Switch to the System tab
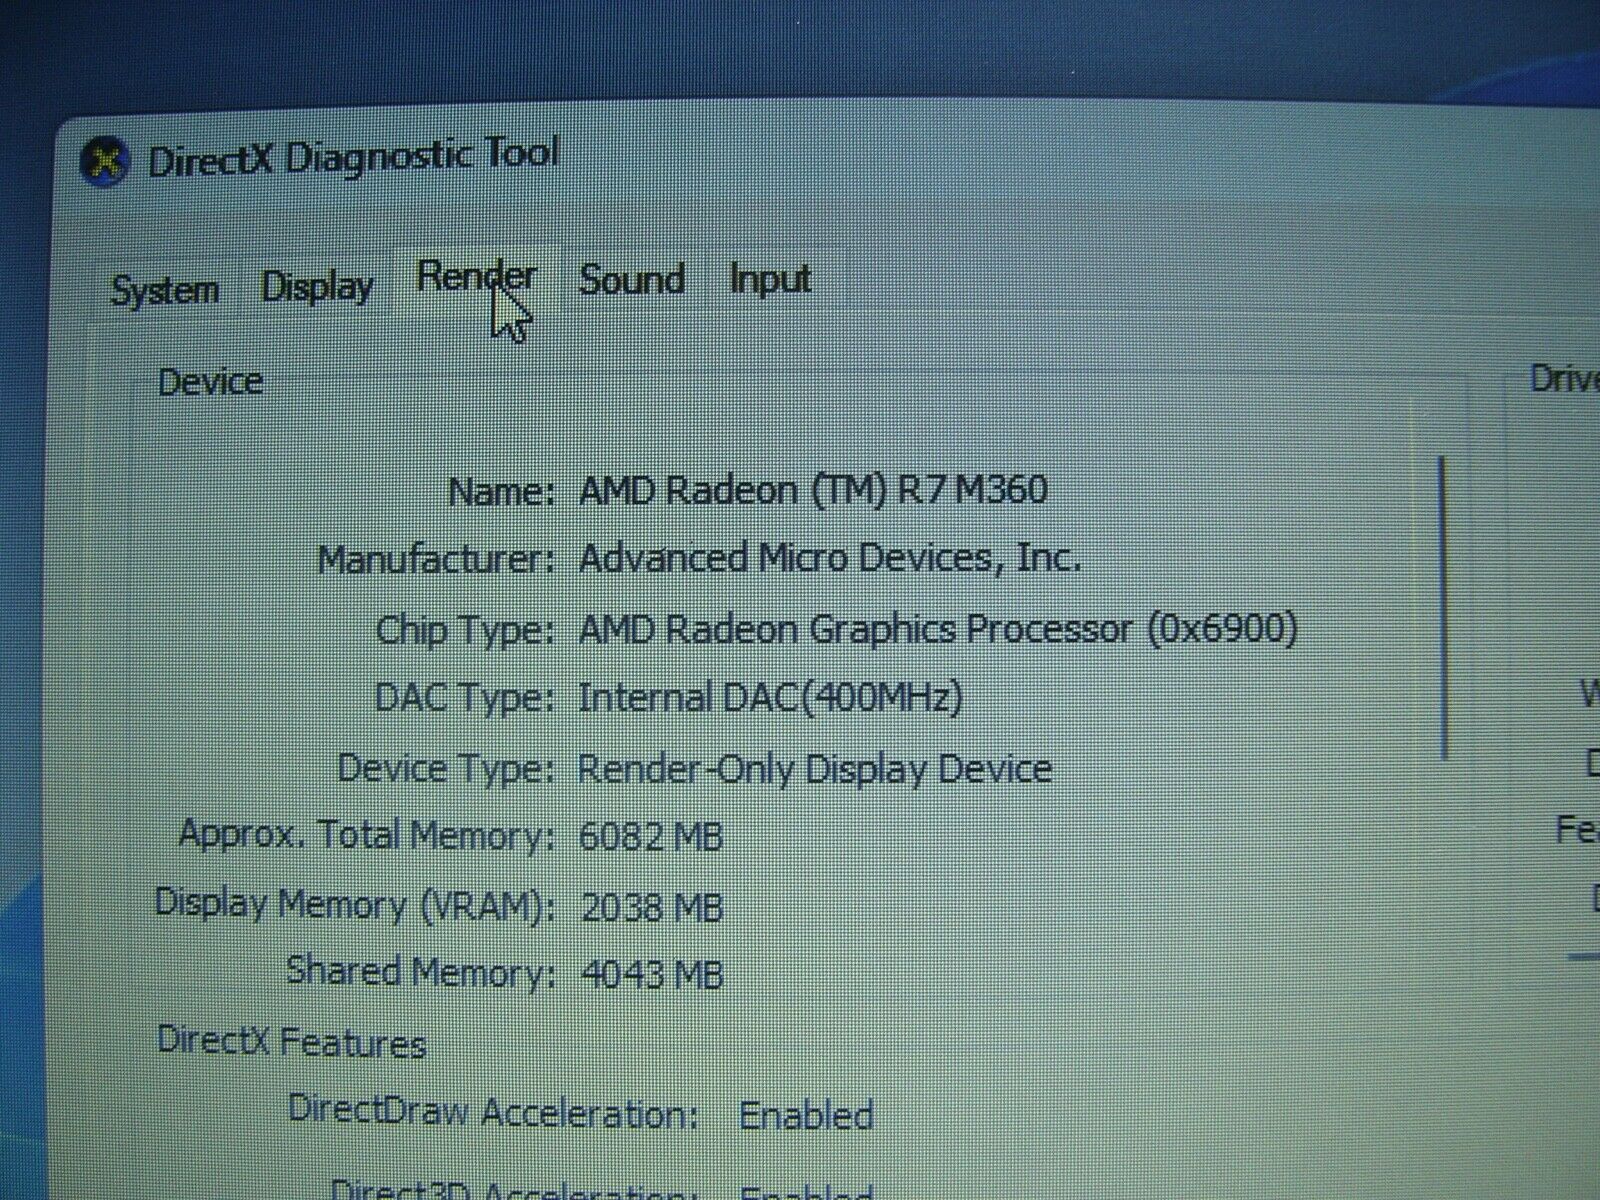Image resolution: width=1600 pixels, height=1200 pixels. pos(165,290)
